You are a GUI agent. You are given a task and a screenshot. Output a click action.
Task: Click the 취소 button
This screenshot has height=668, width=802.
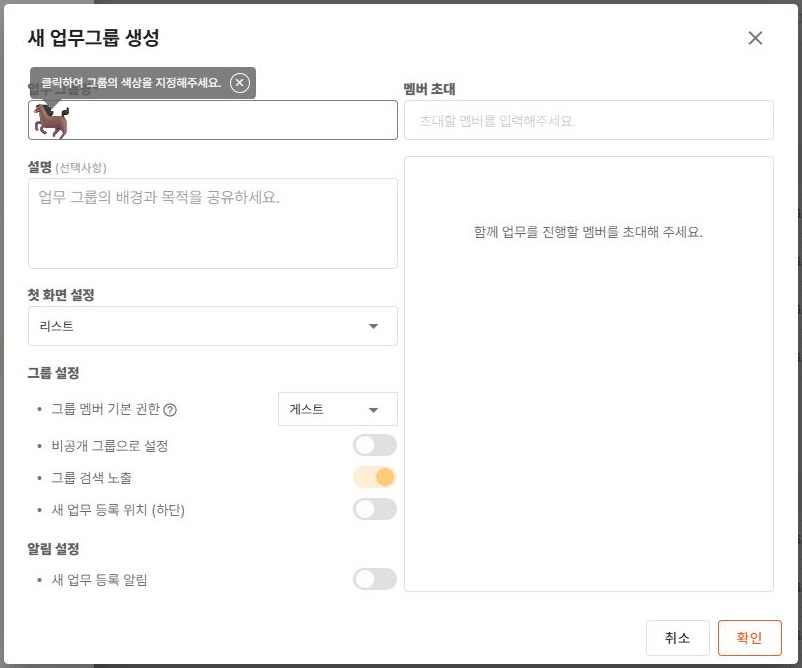678,638
